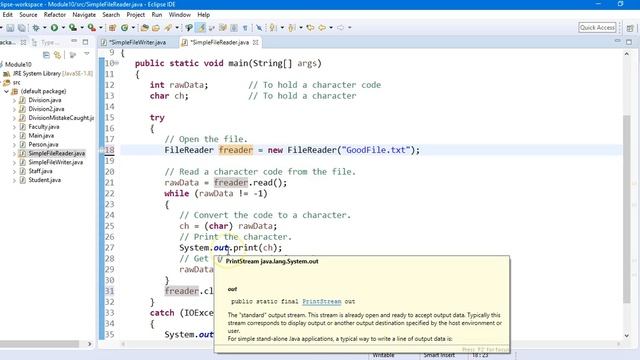640x360 pixels.
Task: Launch the Debug bug icon
Action: point(36,28)
